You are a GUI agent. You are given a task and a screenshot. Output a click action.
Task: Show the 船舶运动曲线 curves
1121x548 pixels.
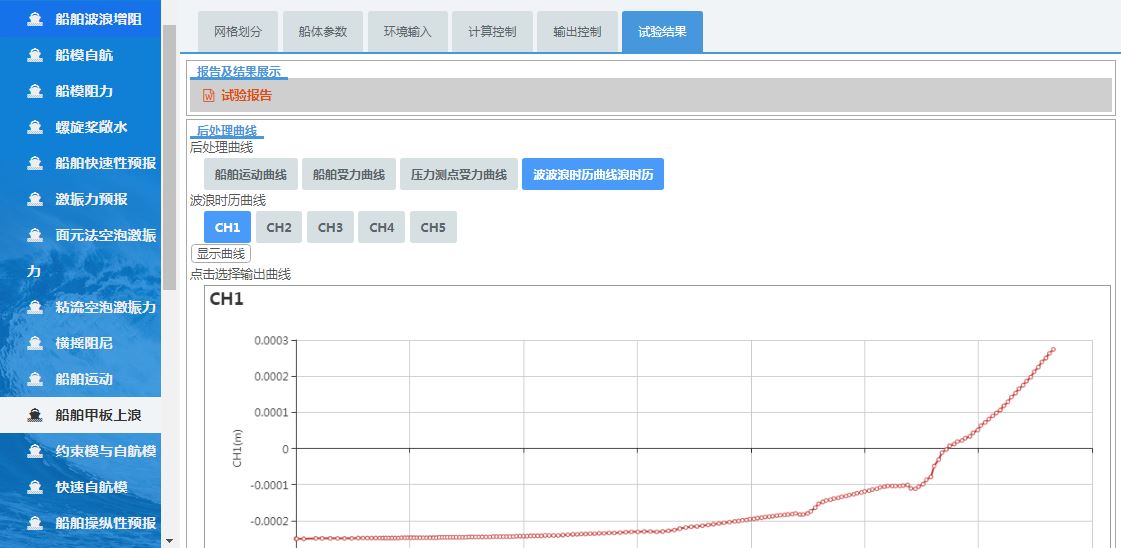(250, 174)
